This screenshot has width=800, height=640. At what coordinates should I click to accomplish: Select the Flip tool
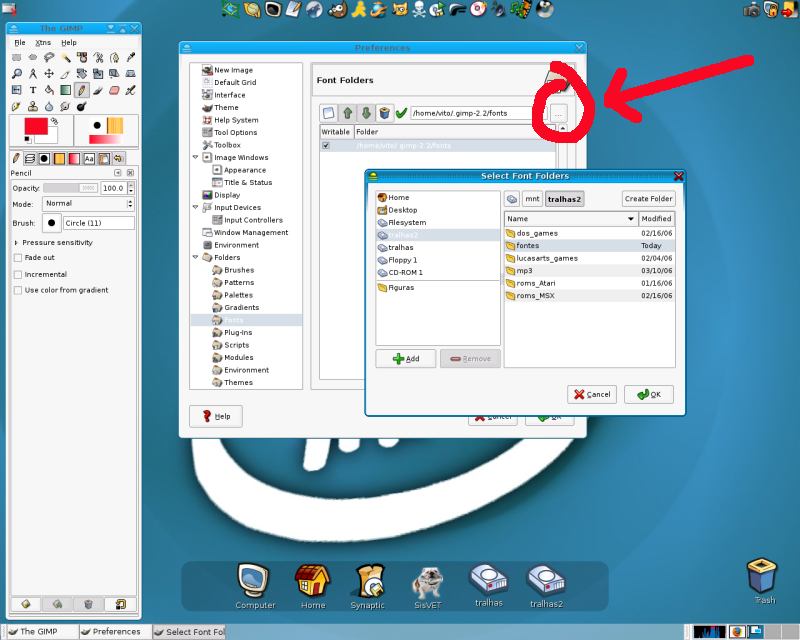coord(16,90)
